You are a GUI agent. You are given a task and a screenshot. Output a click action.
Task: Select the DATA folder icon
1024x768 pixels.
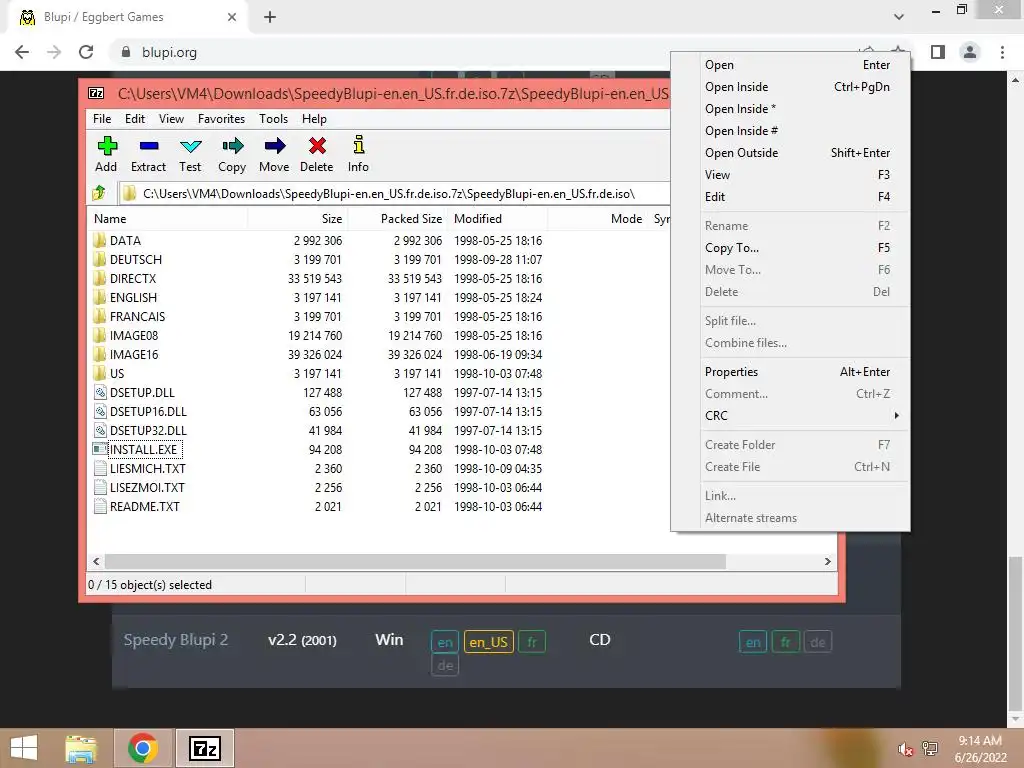point(99,240)
